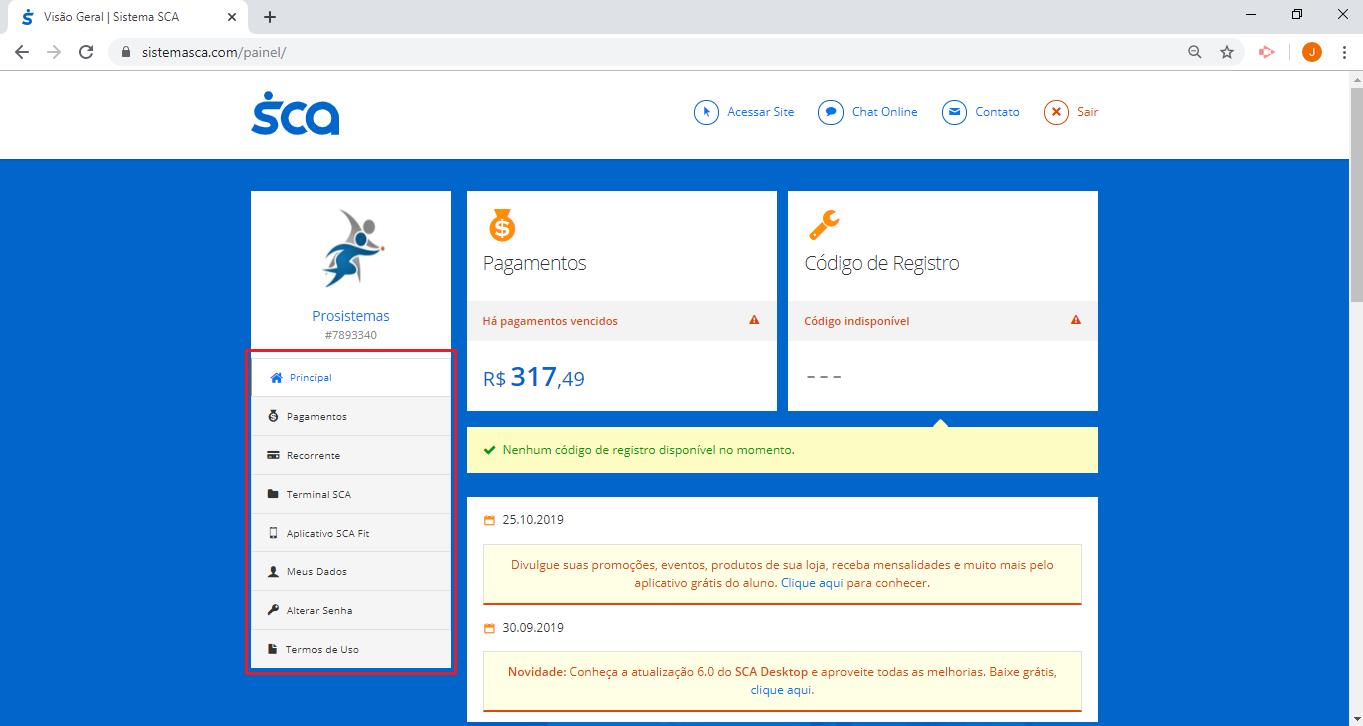Open the Meus Dados sidebar item
Screen dimensions: 1363x726
(351, 572)
